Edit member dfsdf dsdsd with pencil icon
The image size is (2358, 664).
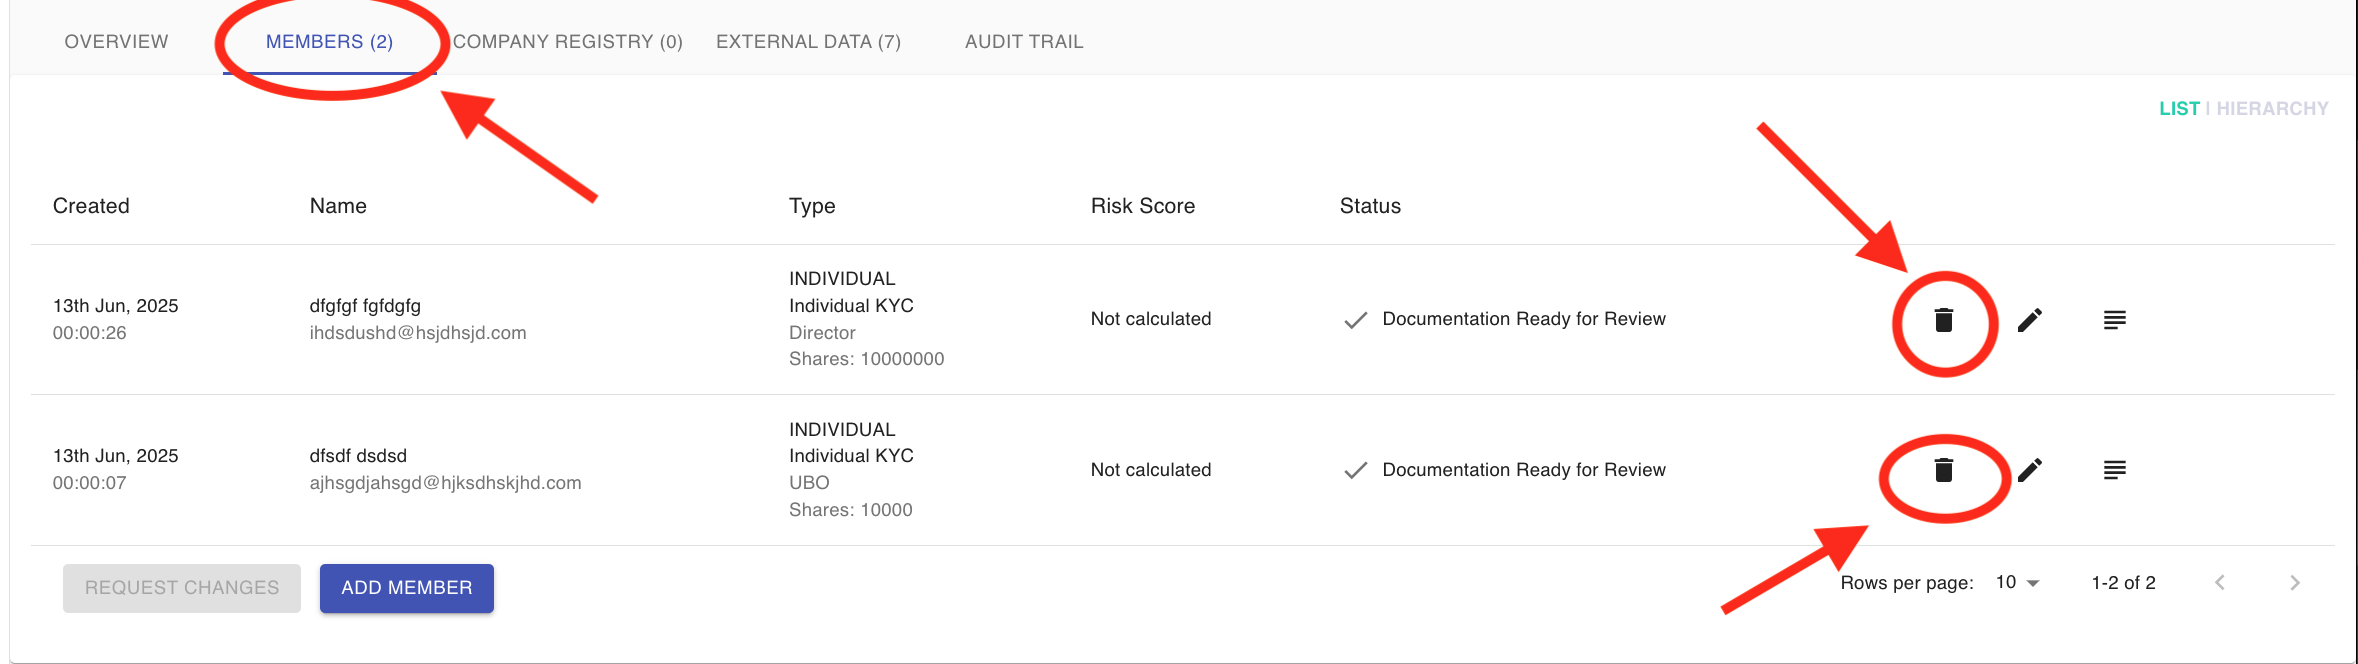coord(2029,470)
